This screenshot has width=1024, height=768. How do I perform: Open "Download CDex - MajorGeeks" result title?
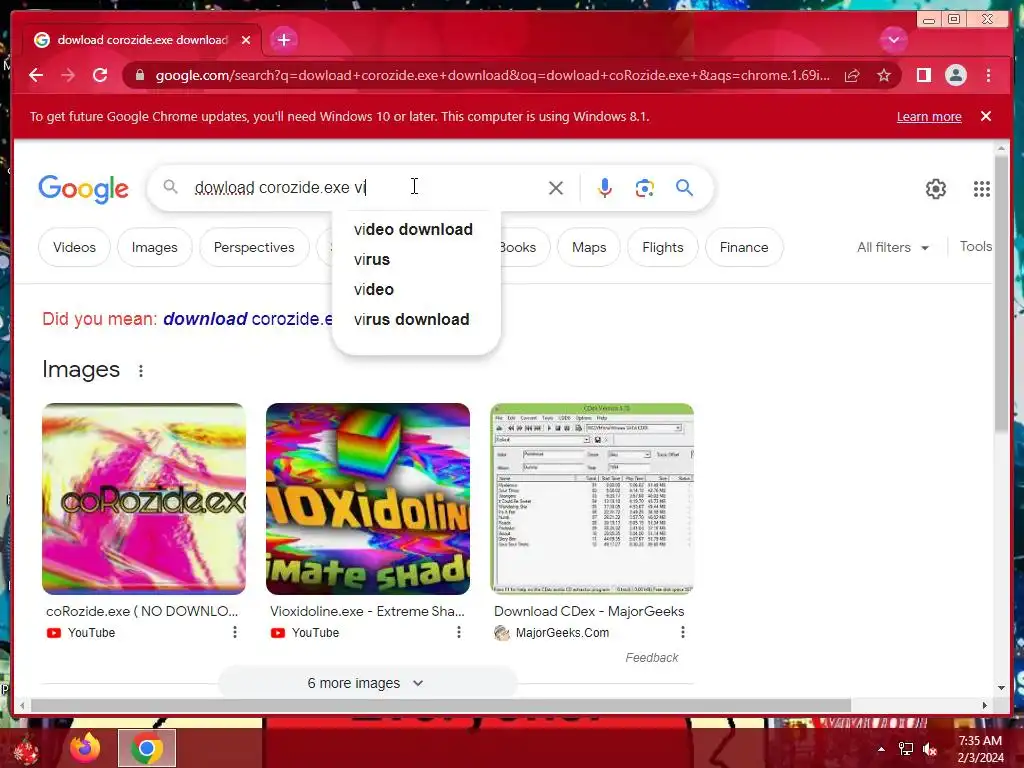[589, 611]
